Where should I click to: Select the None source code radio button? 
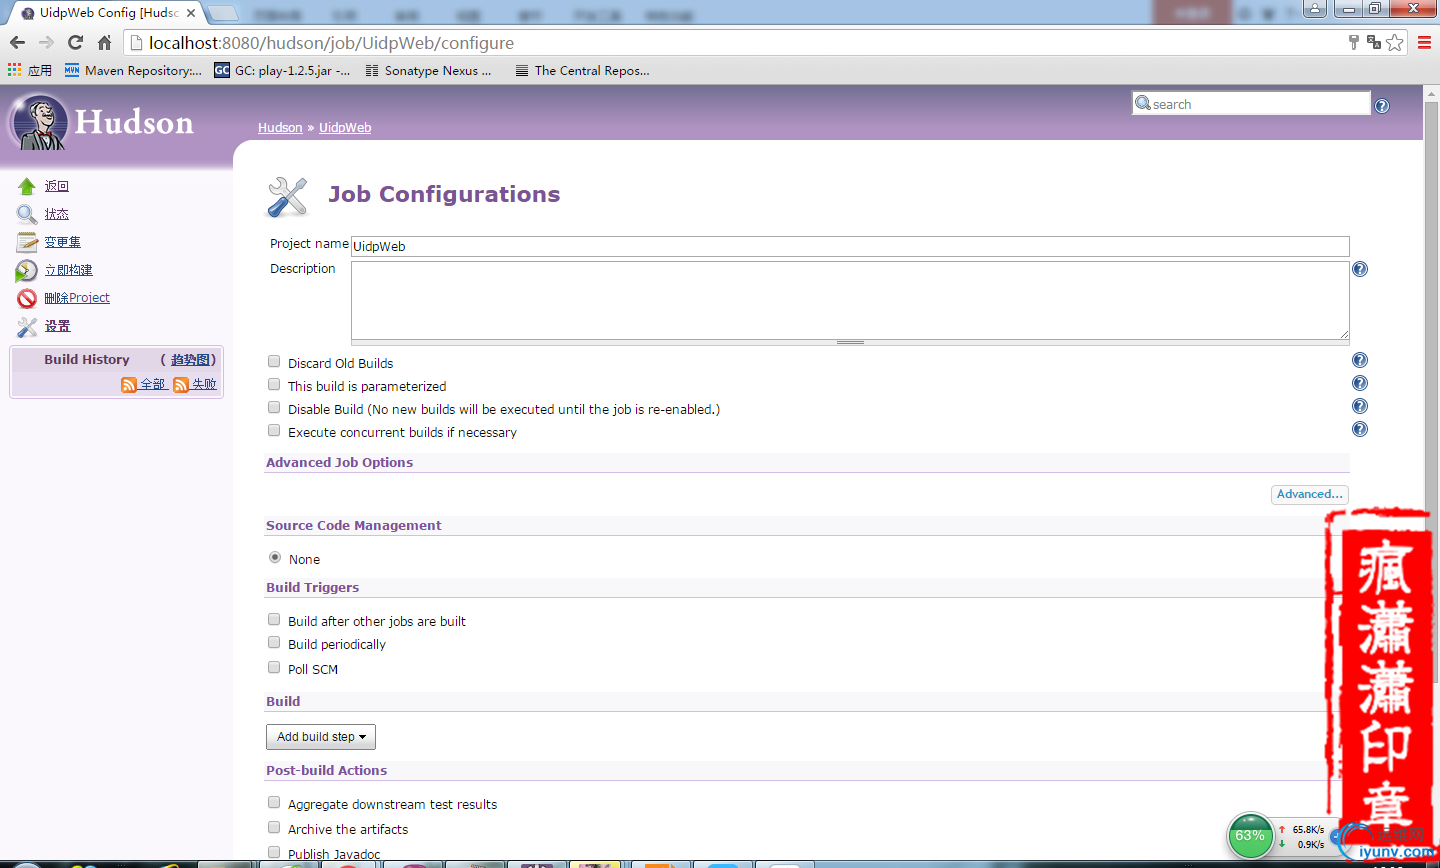pos(275,557)
